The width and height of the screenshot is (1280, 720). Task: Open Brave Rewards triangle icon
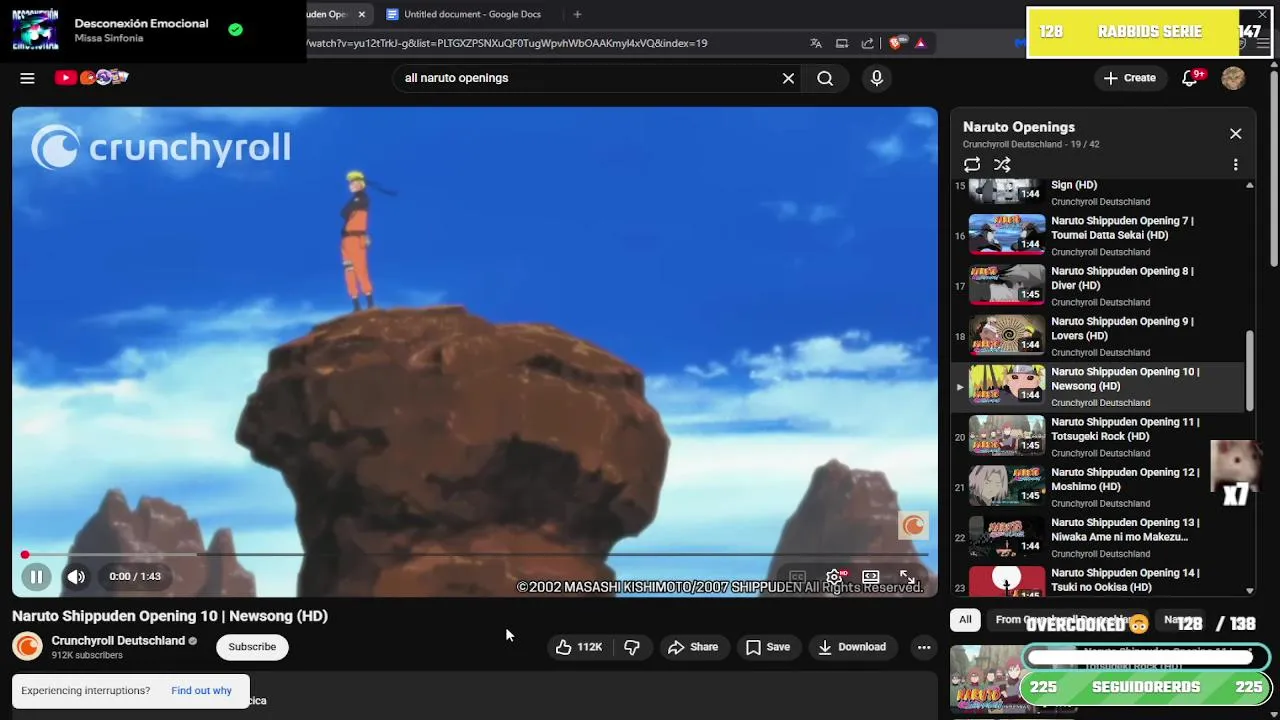[920, 43]
